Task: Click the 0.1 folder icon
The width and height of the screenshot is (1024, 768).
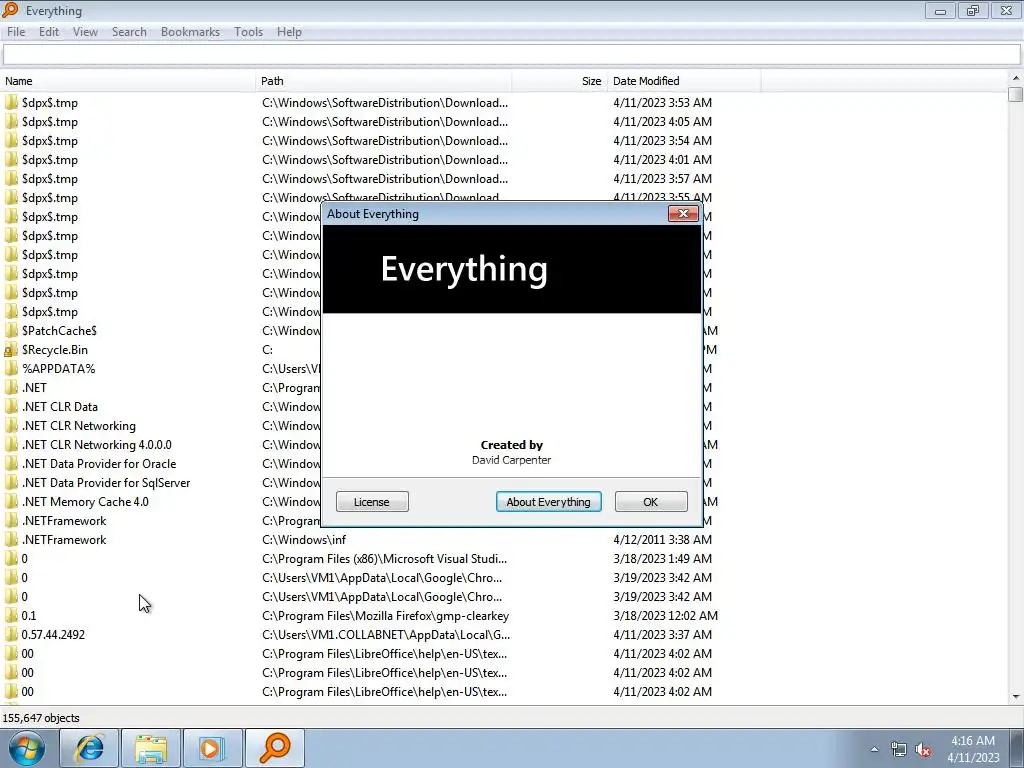Action: pyautogui.click(x=11, y=616)
